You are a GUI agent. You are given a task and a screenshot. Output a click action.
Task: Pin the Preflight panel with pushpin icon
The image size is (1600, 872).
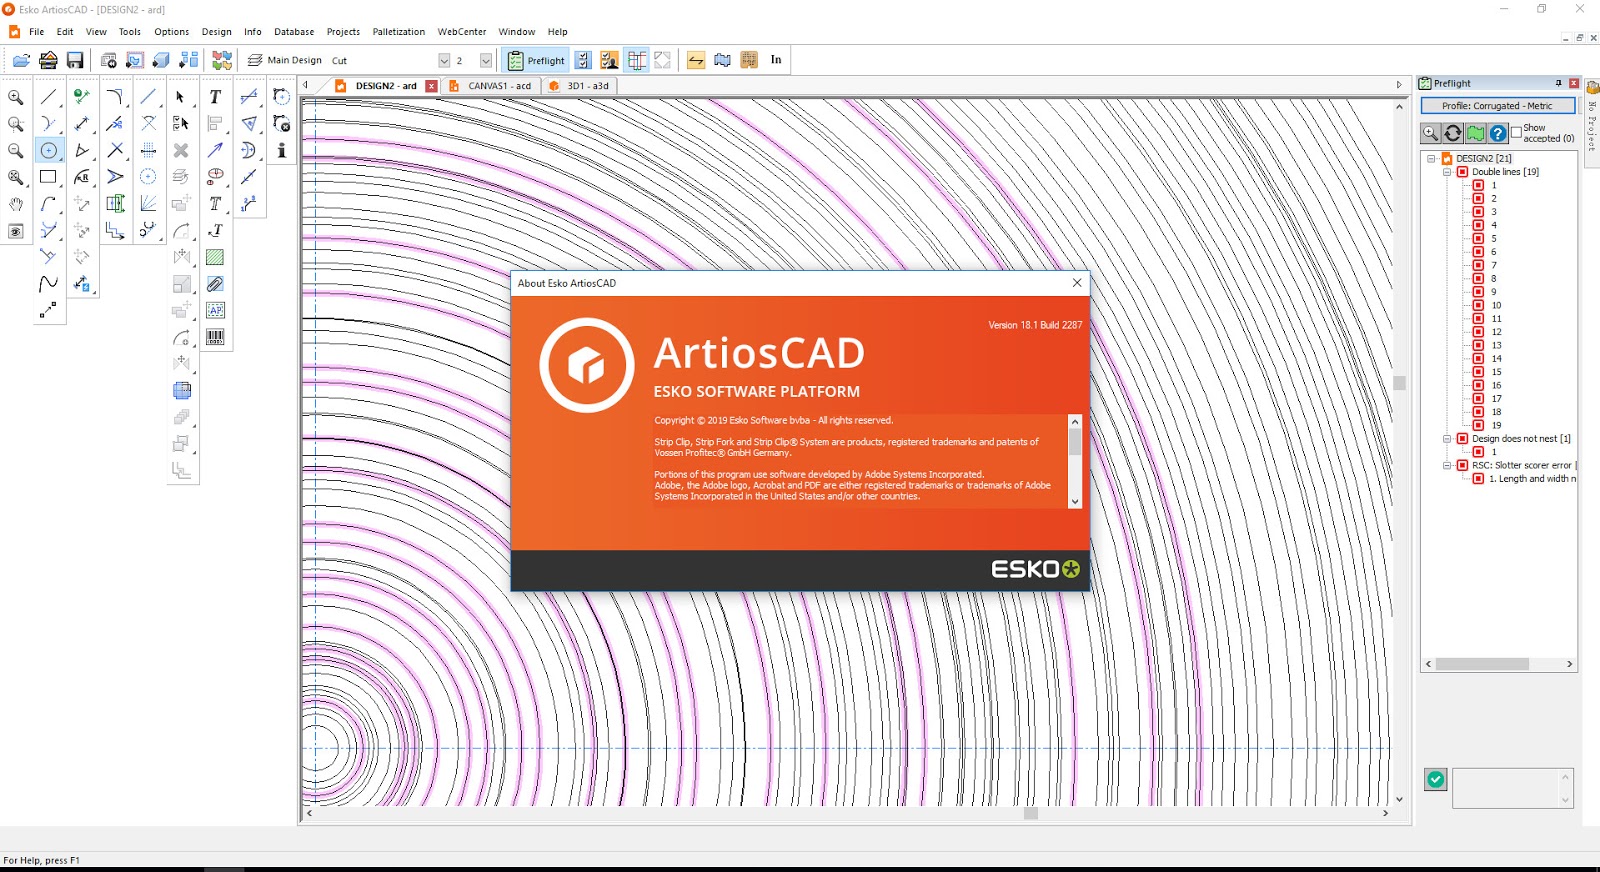pyautogui.click(x=1558, y=83)
